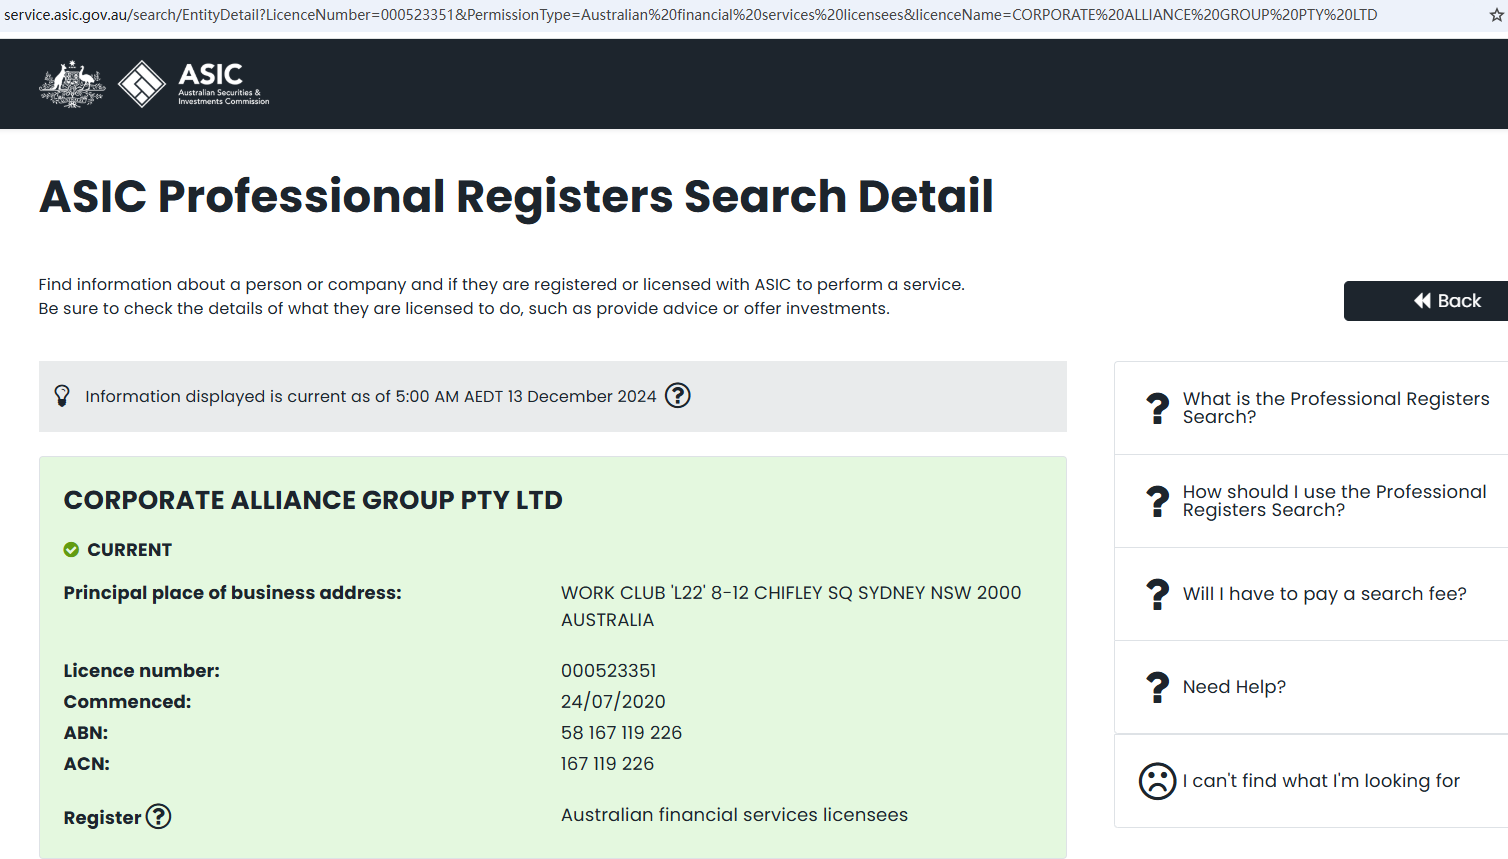This screenshot has height=859, width=1508.
Task: Click the lightbulb information icon
Action: (x=62, y=396)
